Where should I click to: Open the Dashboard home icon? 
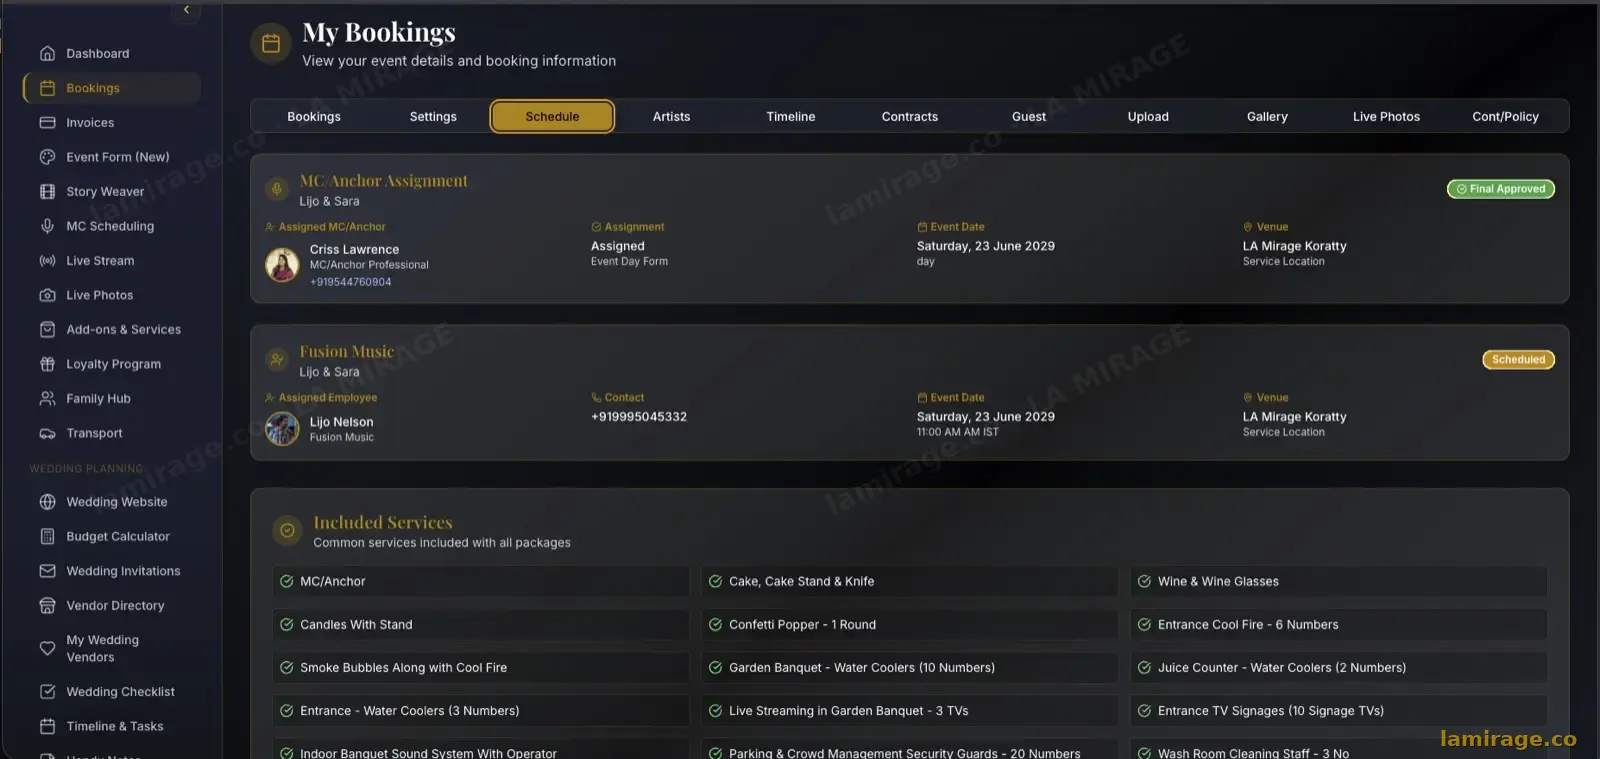47,54
